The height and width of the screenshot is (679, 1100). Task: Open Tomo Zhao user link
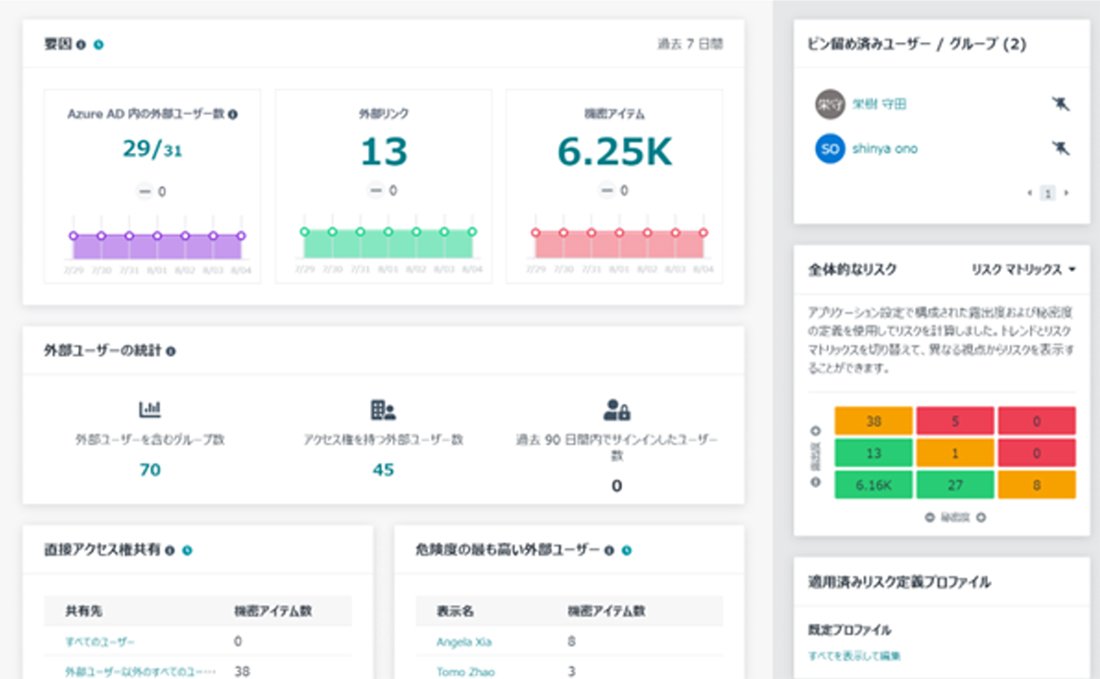[x=465, y=671]
